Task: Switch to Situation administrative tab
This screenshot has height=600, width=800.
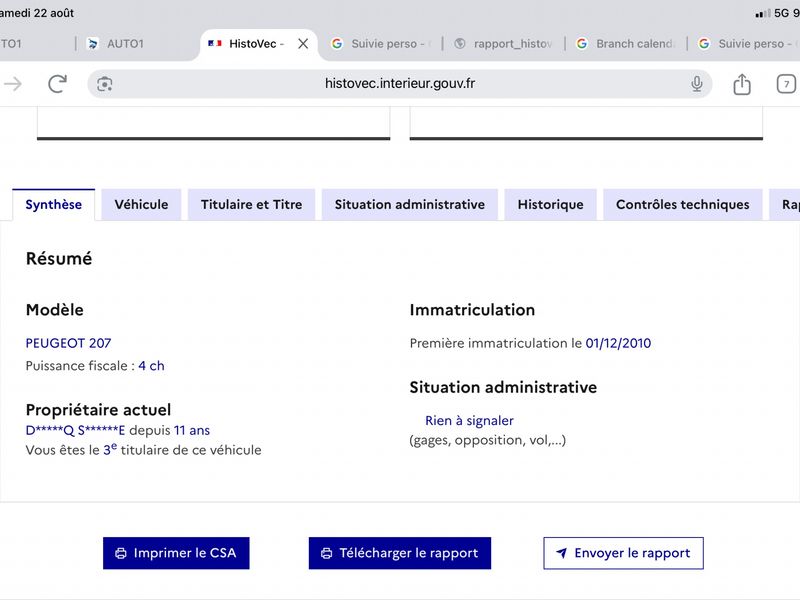Action: [x=410, y=205]
